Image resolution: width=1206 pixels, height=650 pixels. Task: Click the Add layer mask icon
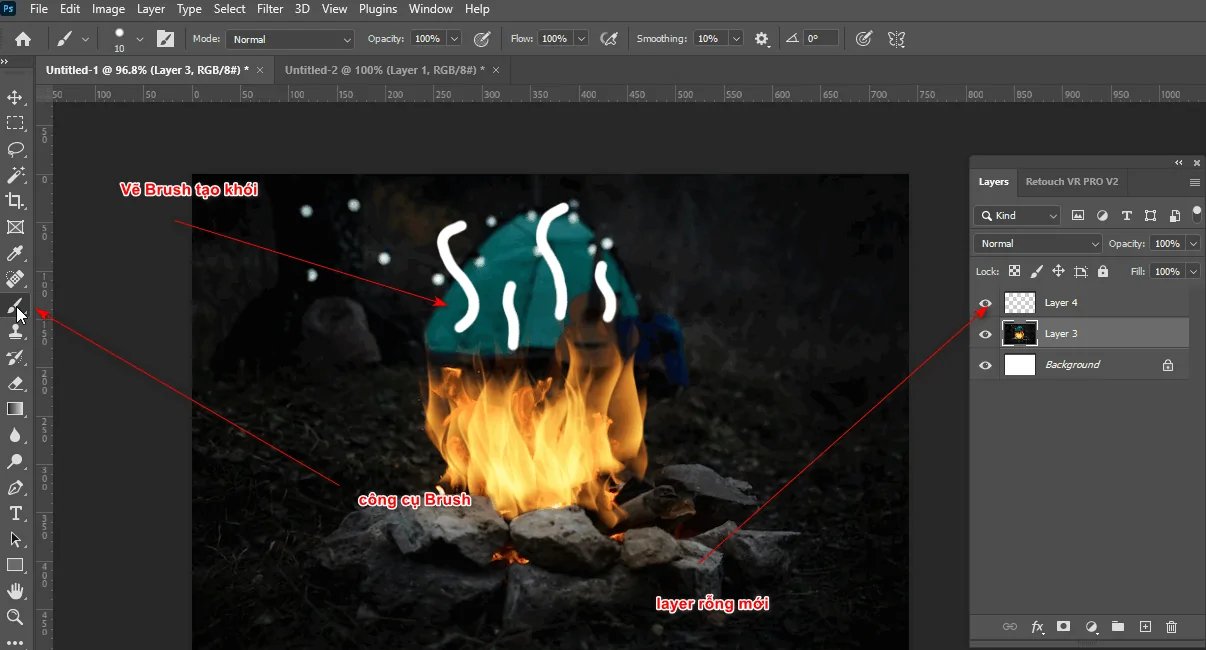1063,627
